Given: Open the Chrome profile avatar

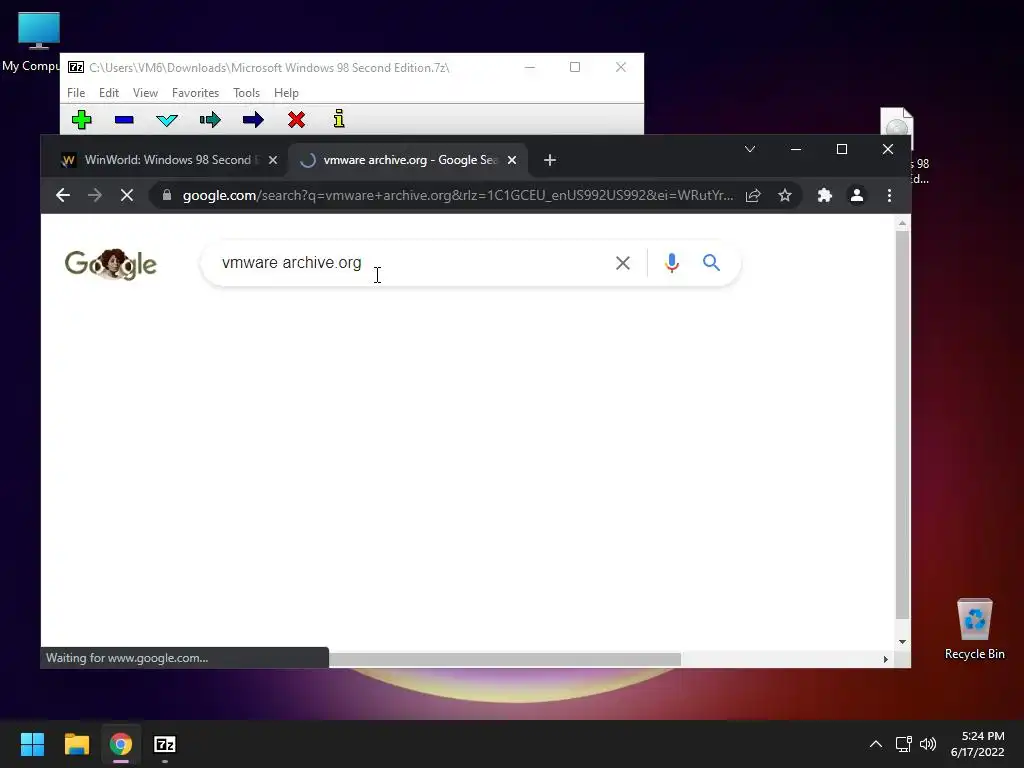Looking at the screenshot, I should point(857,195).
